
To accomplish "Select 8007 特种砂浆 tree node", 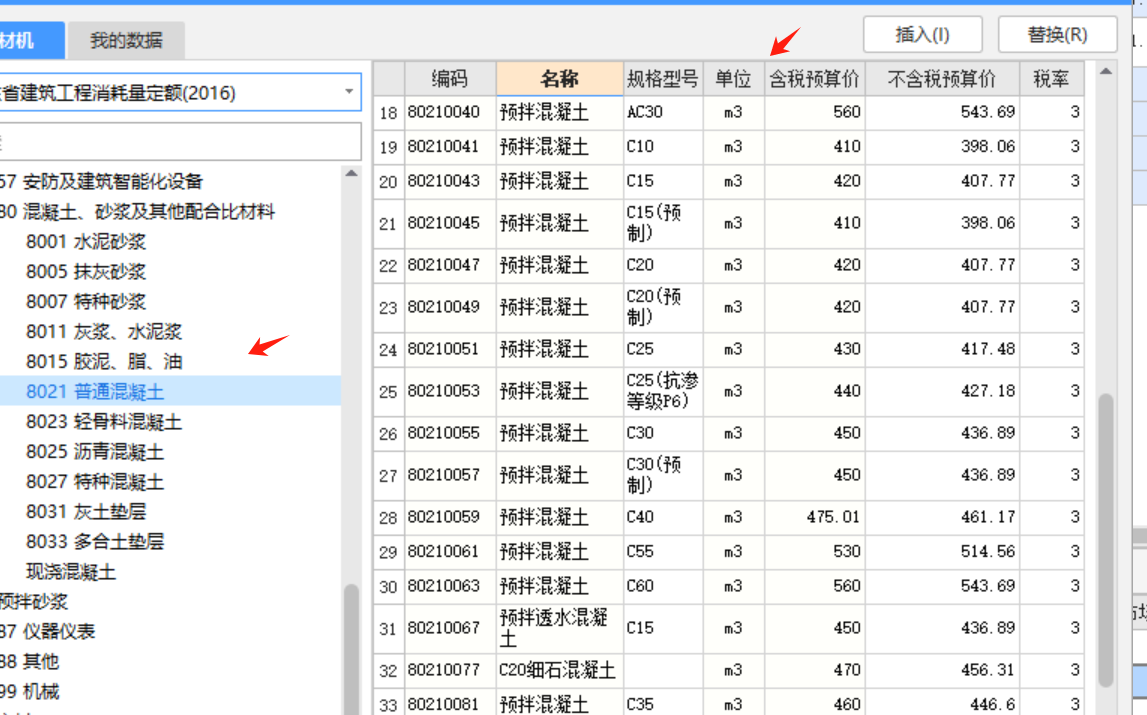I will click(x=86, y=302).
